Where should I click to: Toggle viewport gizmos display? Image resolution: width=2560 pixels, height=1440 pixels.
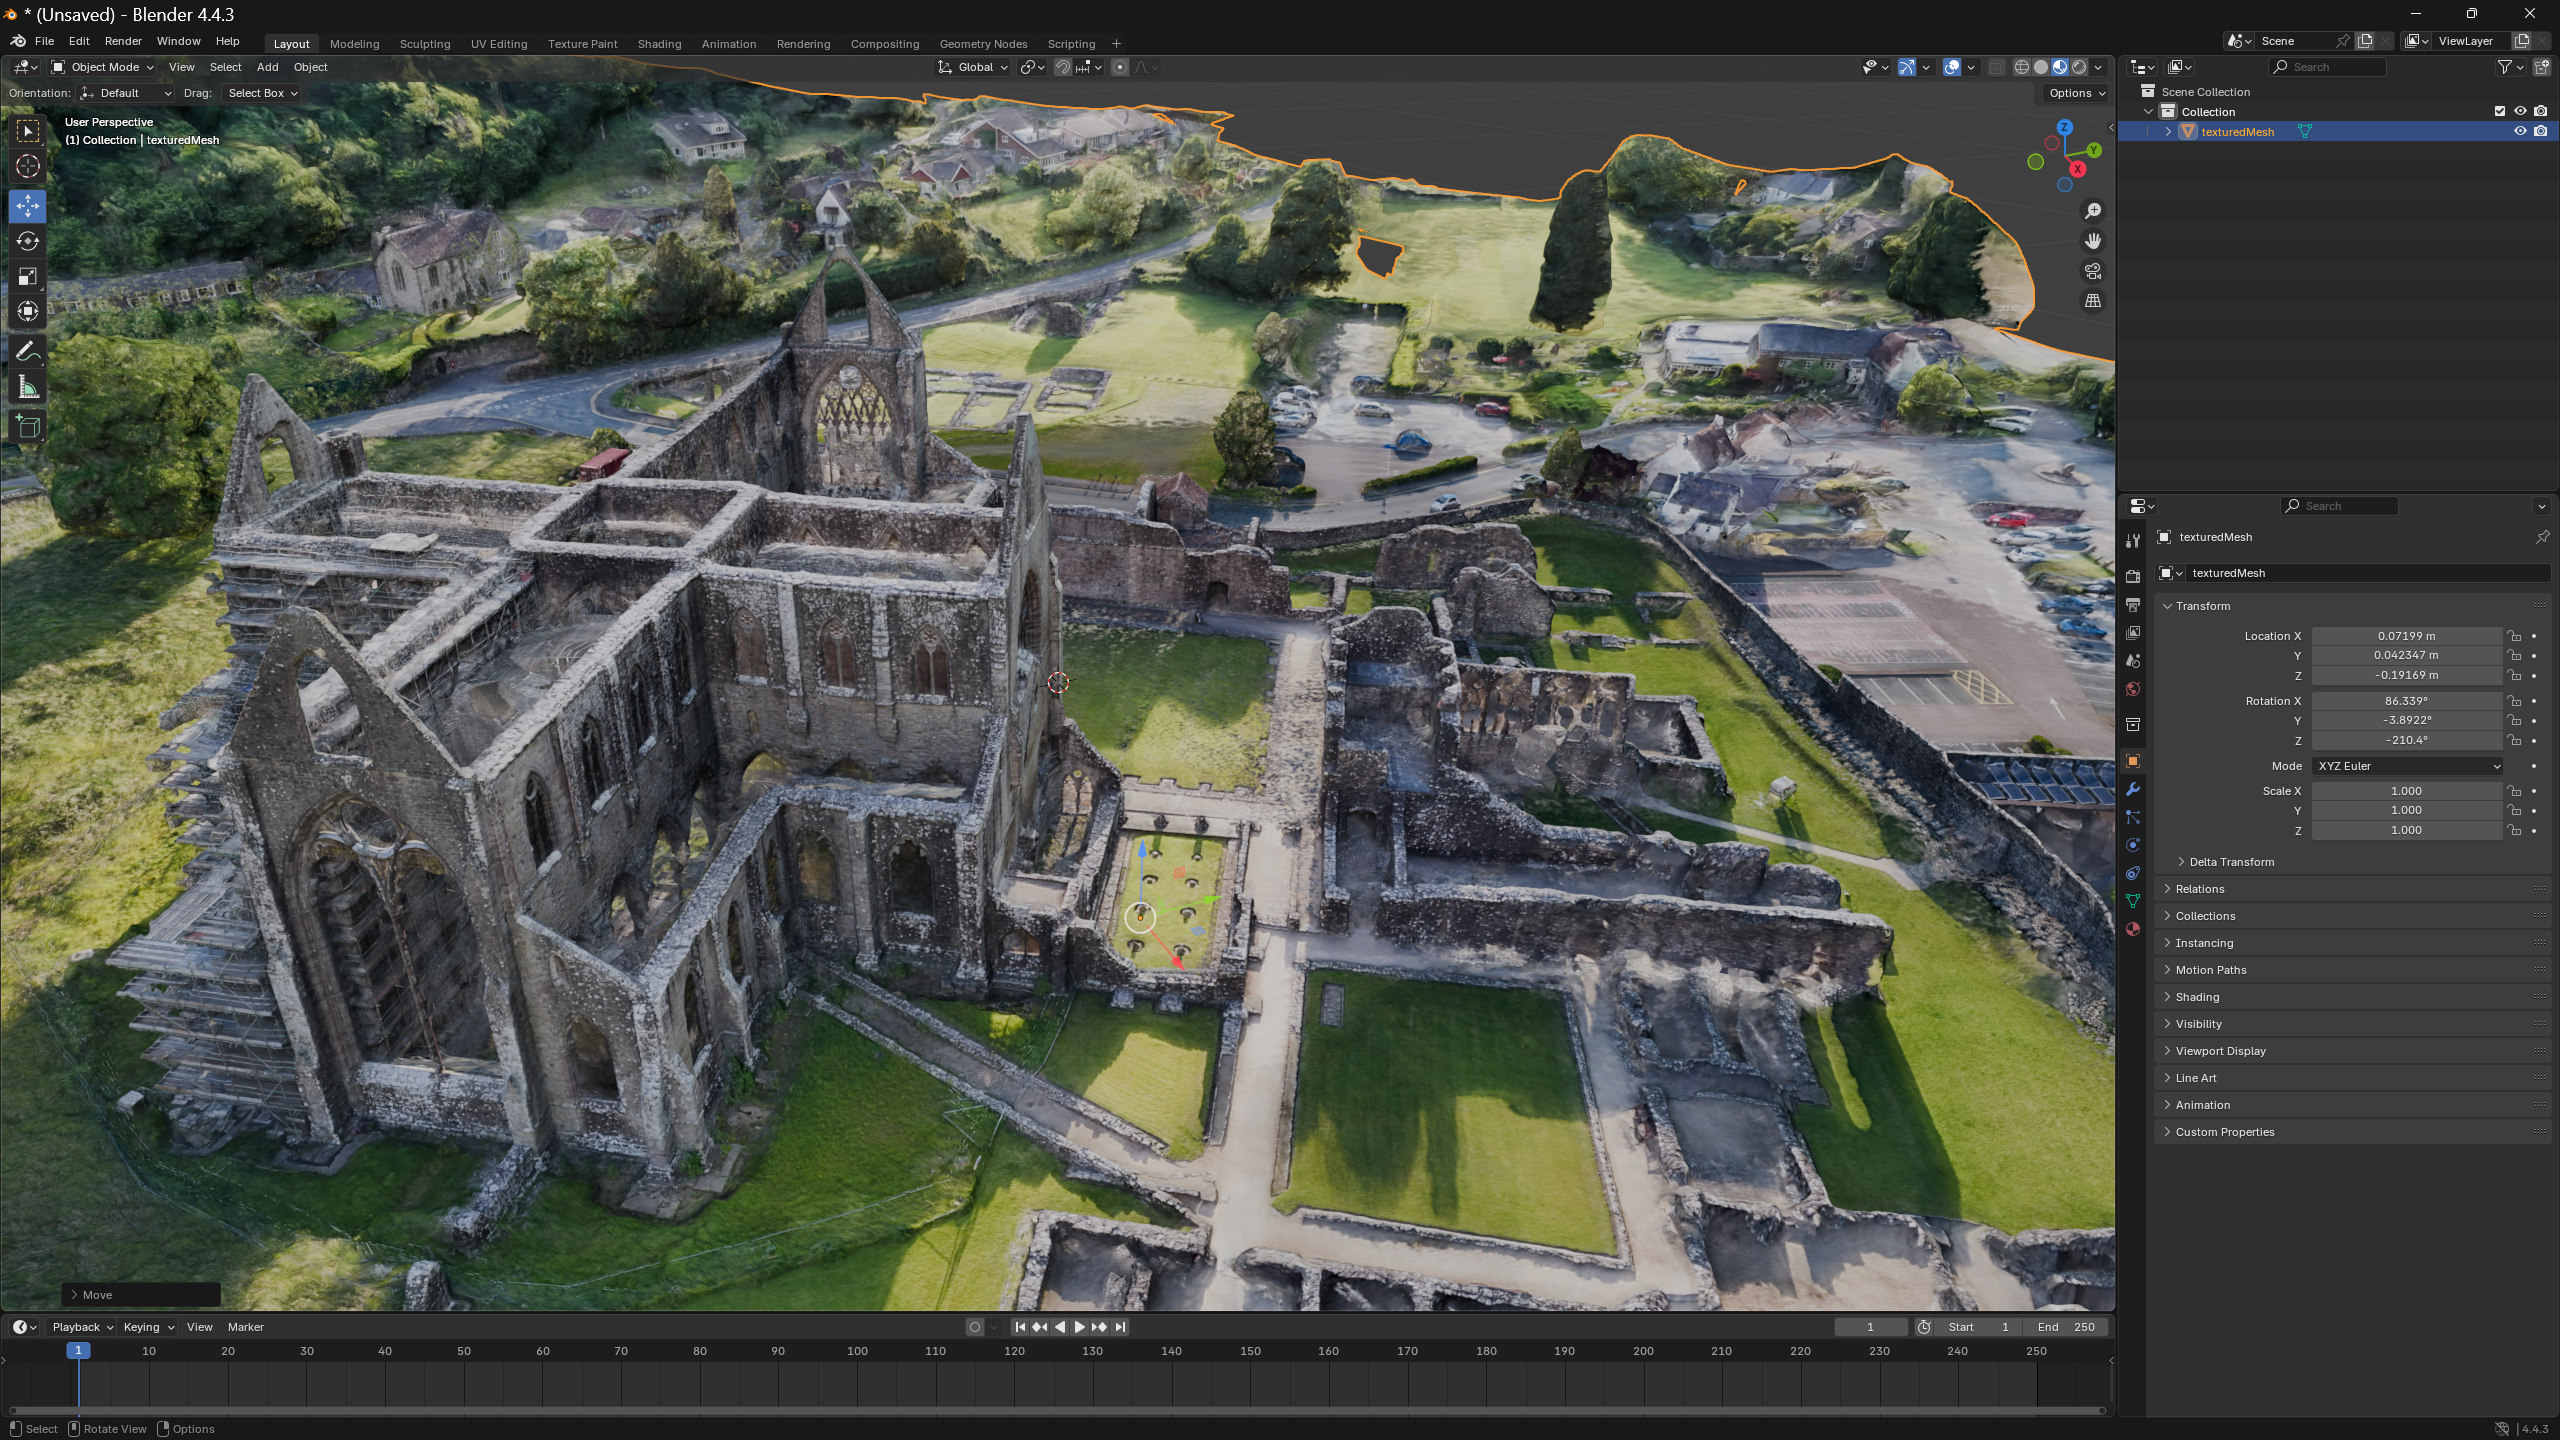[x=1906, y=67]
